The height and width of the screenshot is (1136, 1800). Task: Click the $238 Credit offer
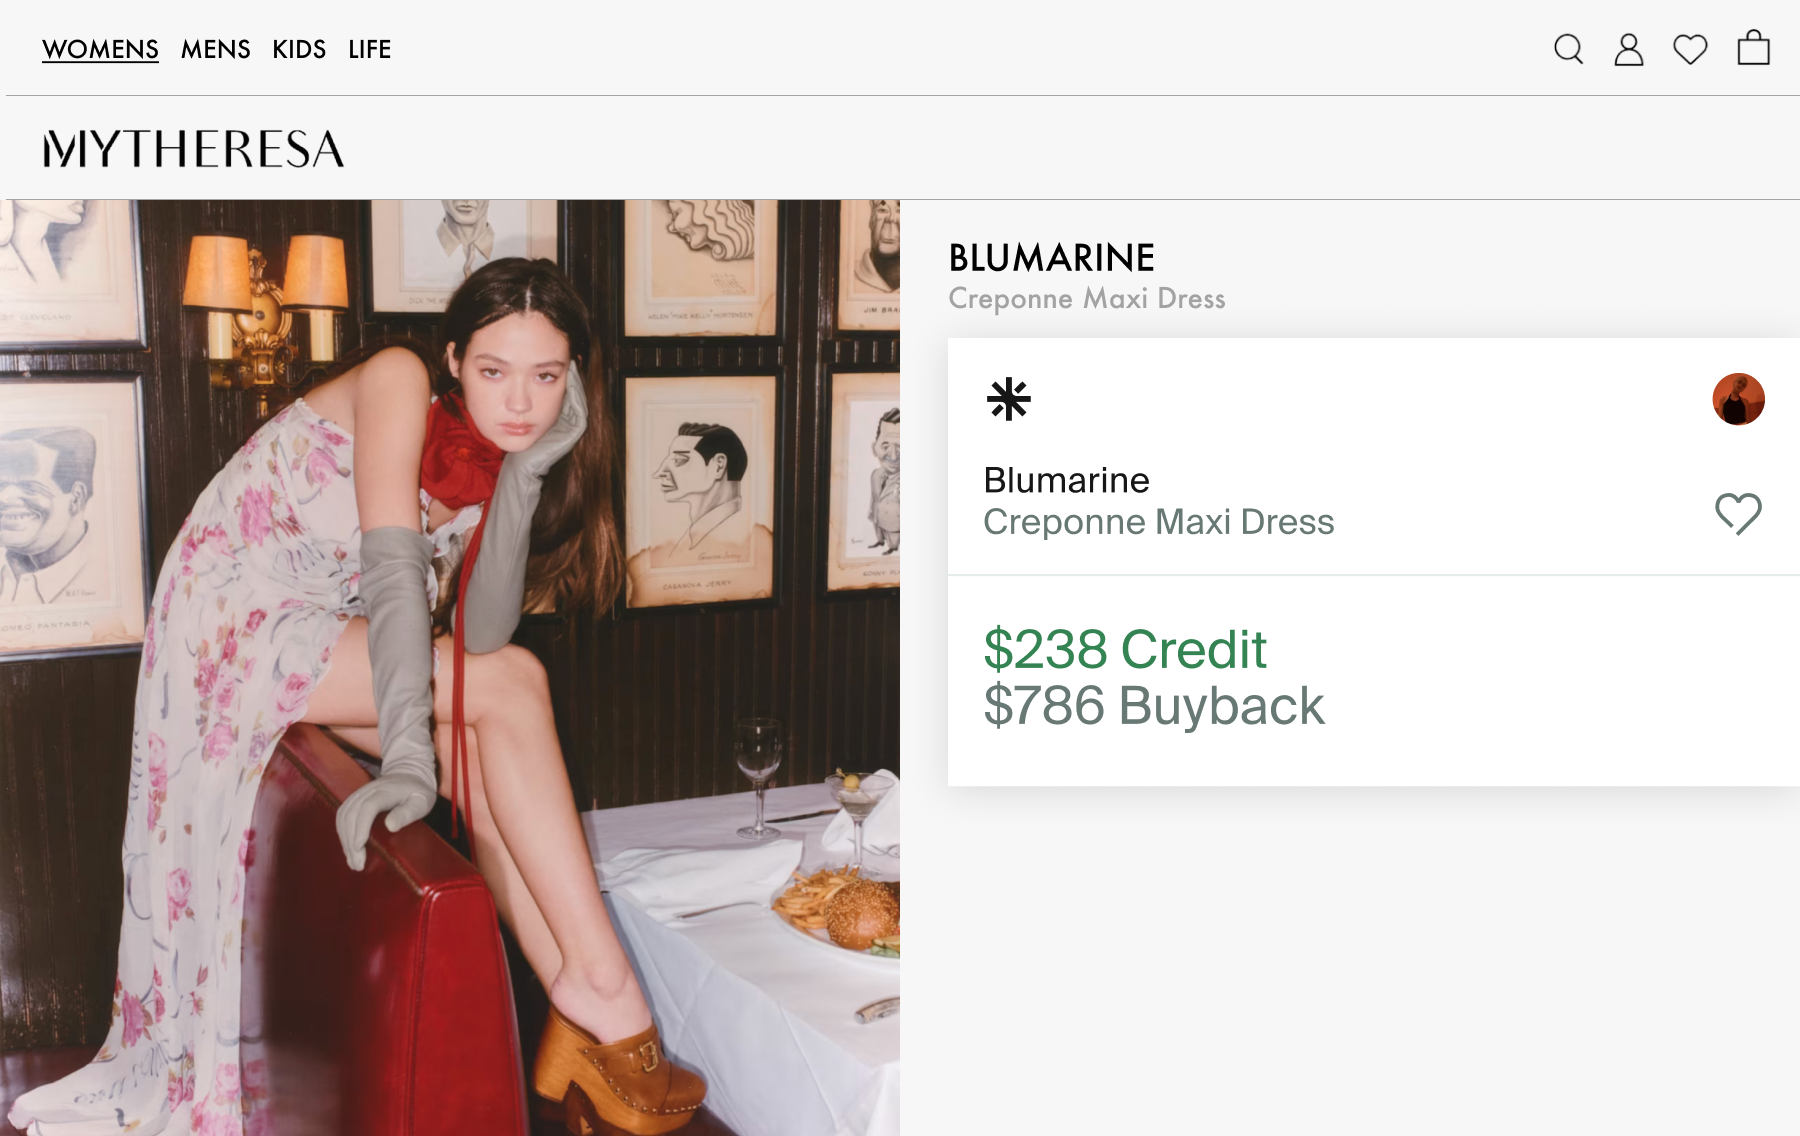(x=1125, y=649)
